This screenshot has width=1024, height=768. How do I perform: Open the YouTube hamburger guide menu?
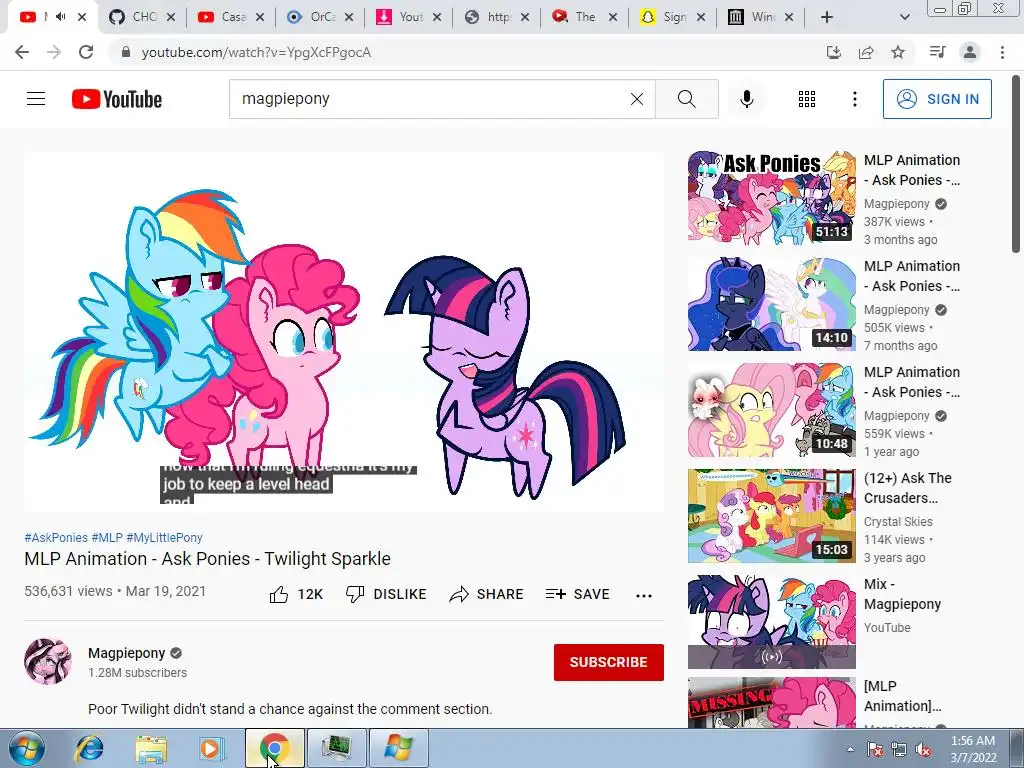point(36,99)
